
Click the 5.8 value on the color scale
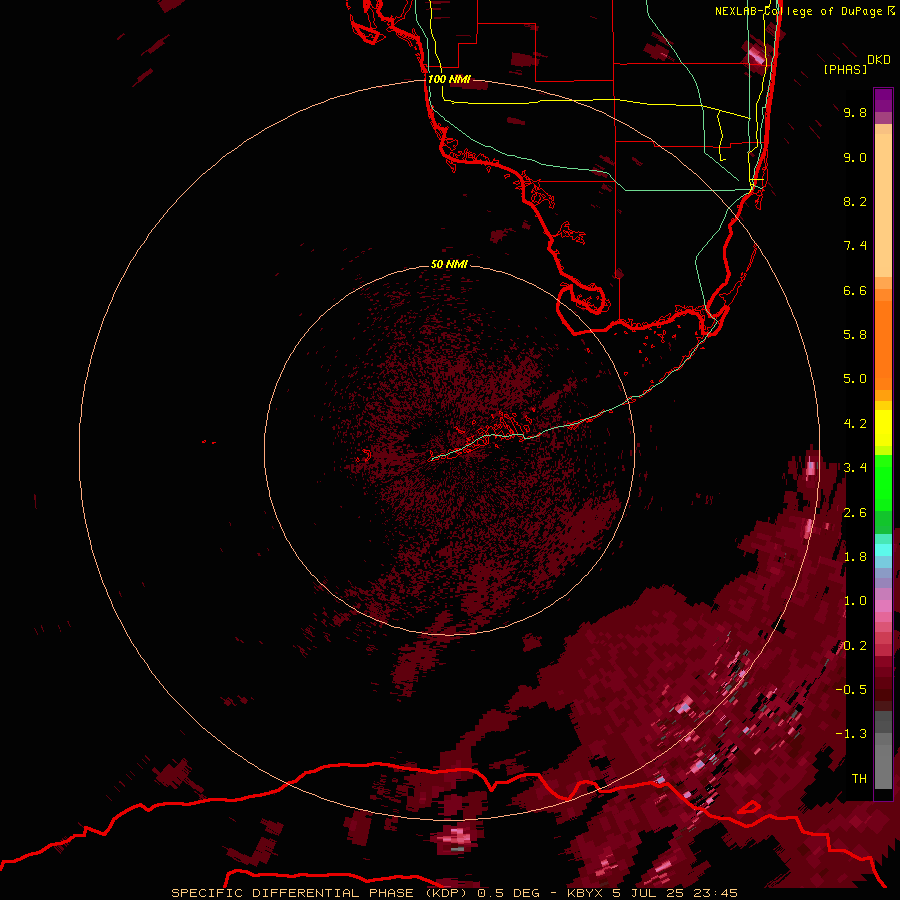[855, 335]
